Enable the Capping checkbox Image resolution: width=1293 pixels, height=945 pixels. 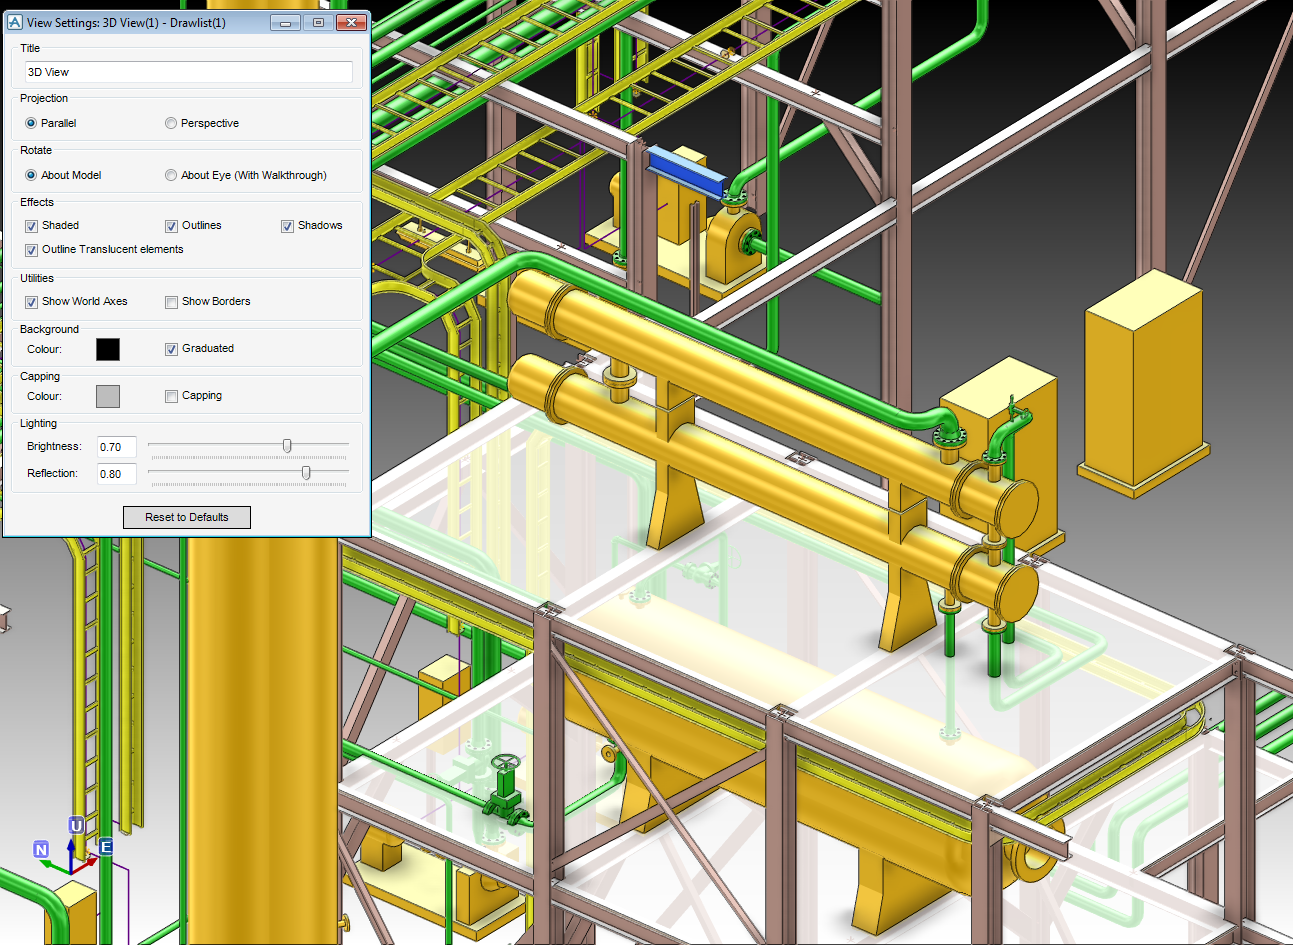(171, 396)
